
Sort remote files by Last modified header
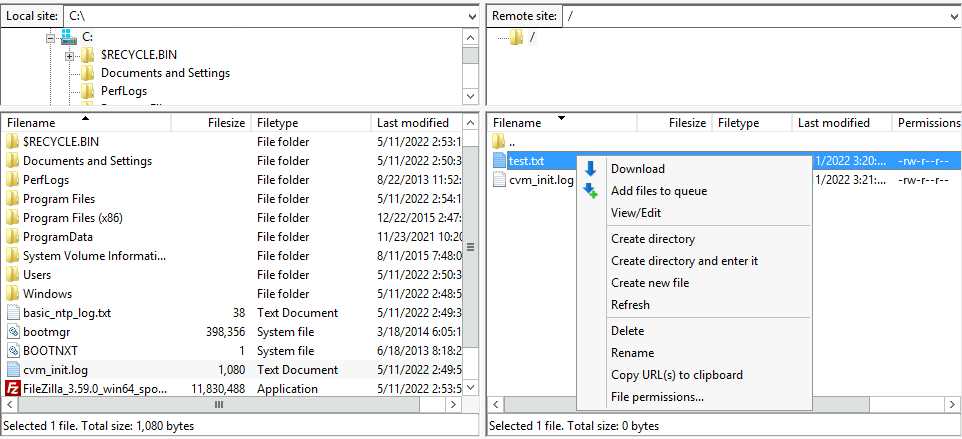click(x=833, y=123)
